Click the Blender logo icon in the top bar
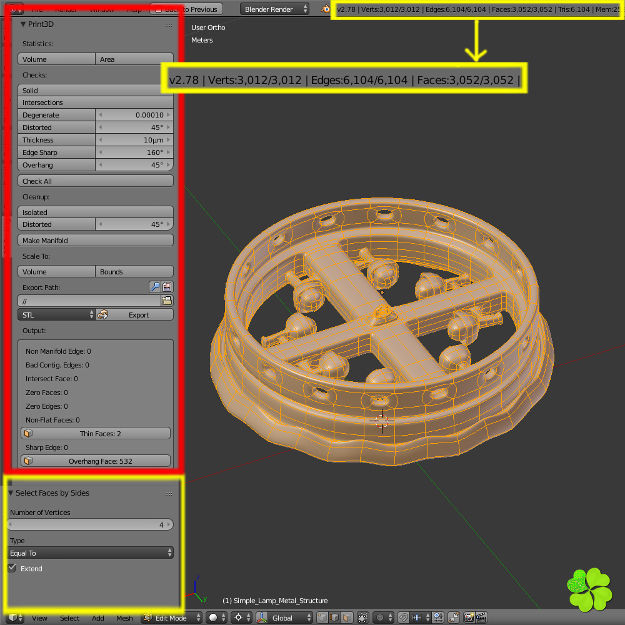Image resolution: width=625 pixels, height=625 pixels. [326, 8]
